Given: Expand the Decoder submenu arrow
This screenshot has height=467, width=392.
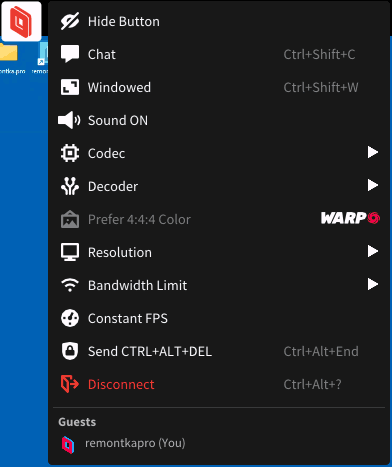Looking at the screenshot, I should [373, 185].
